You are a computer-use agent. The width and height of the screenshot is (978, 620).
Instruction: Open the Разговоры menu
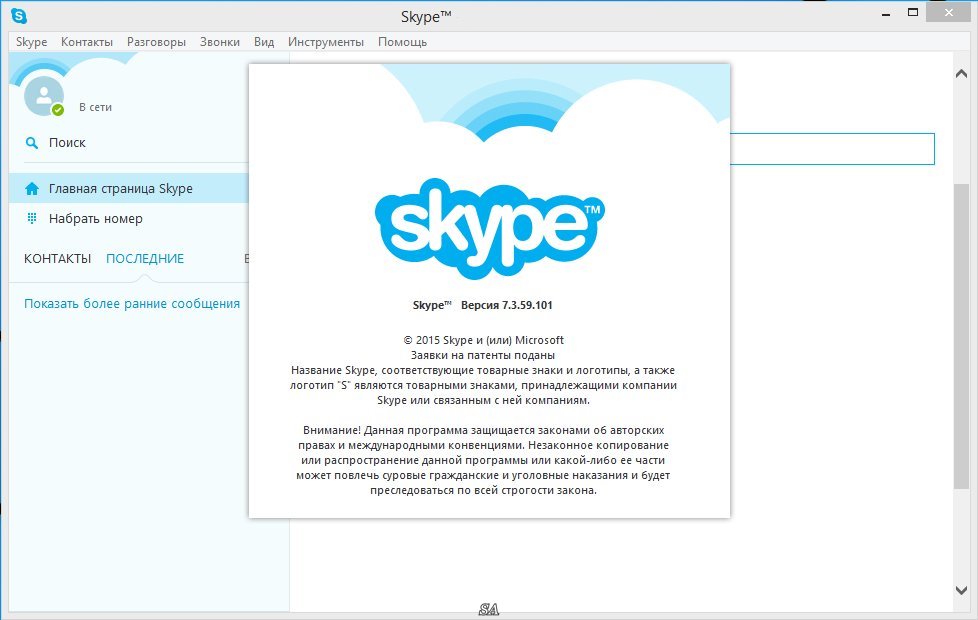[x=157, y=42]
